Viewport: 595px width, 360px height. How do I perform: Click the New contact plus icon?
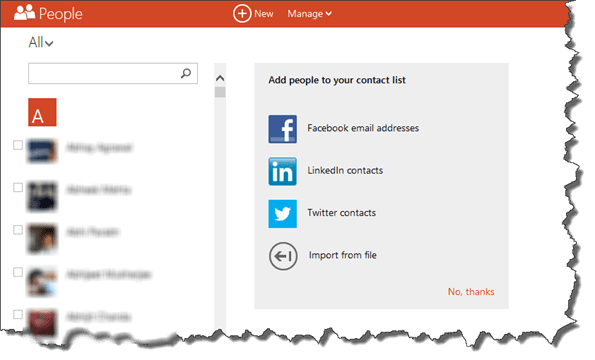coord(242,14)
